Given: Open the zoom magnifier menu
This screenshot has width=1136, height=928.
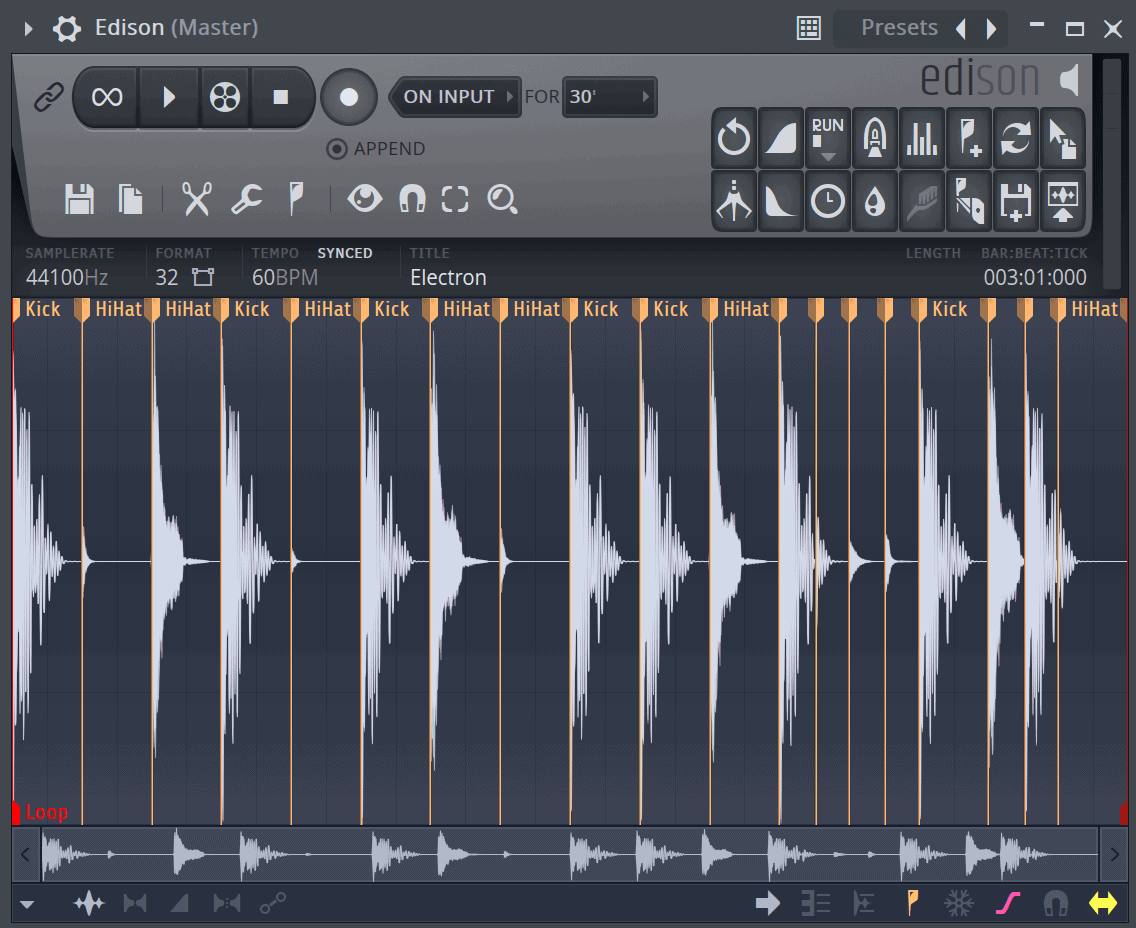Looking at the screenshot, I should (x=502, y=199).
